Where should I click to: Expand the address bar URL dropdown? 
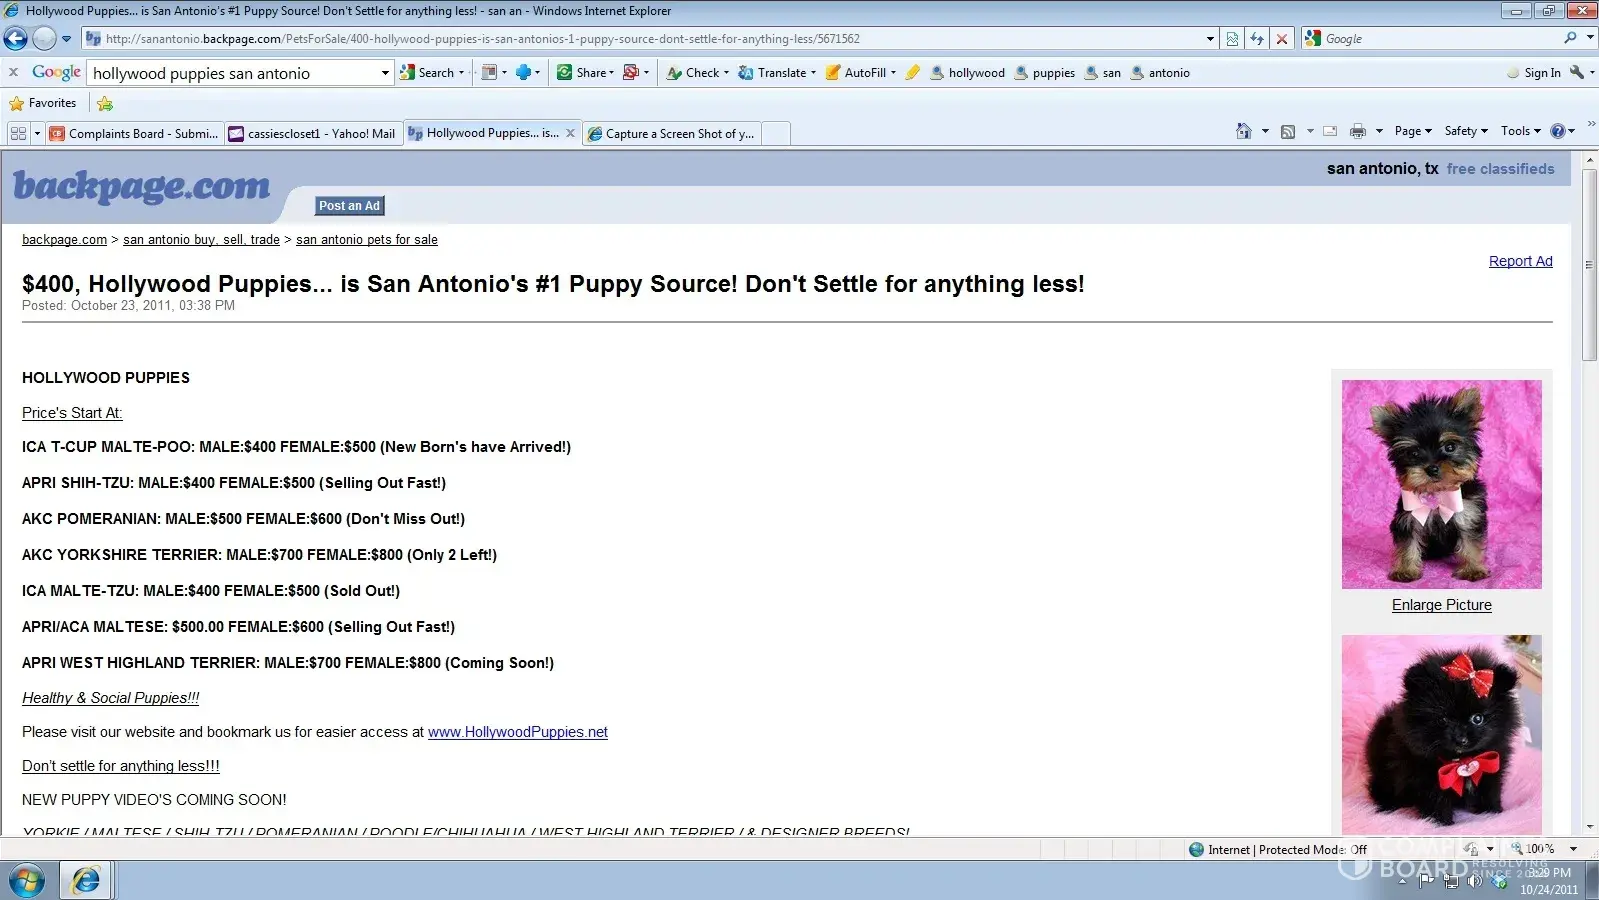tap(1210, 39)
